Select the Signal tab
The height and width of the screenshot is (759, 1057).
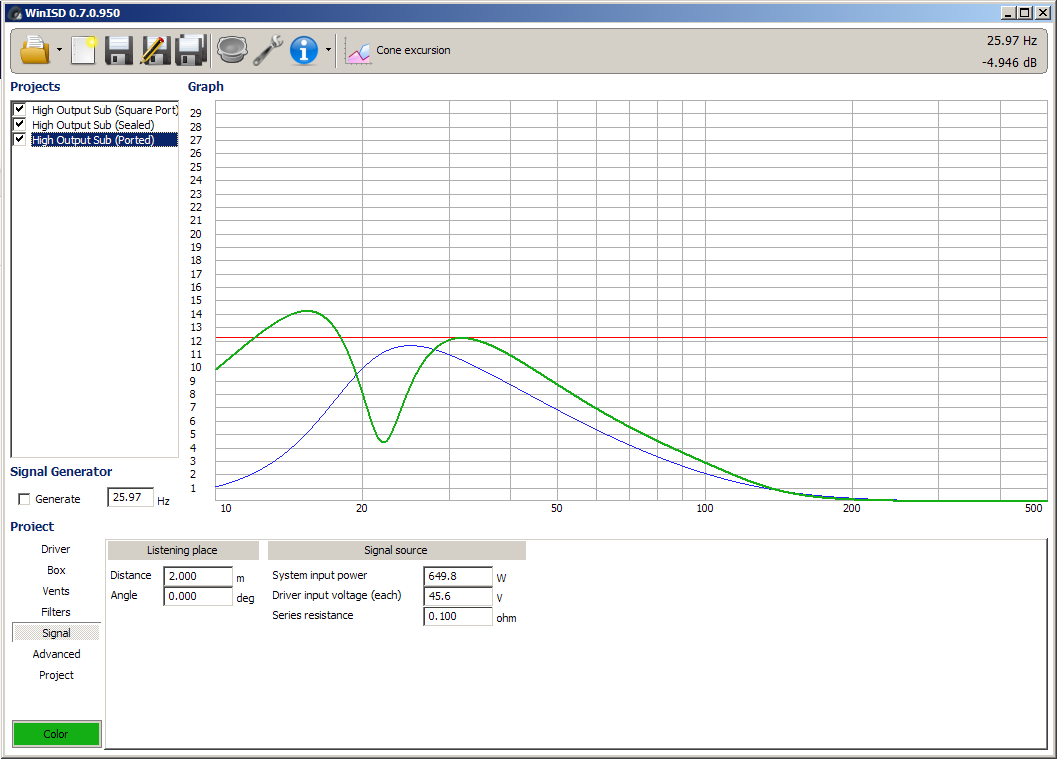[x=56, y=633]
